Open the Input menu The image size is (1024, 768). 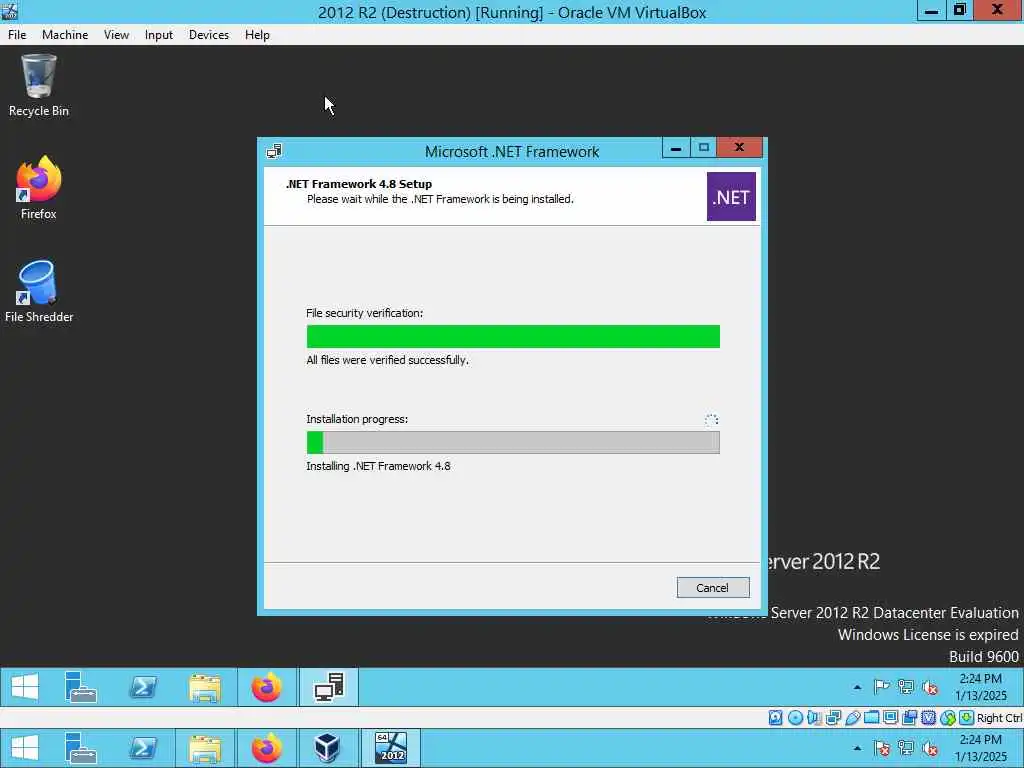tap(159, 35)
